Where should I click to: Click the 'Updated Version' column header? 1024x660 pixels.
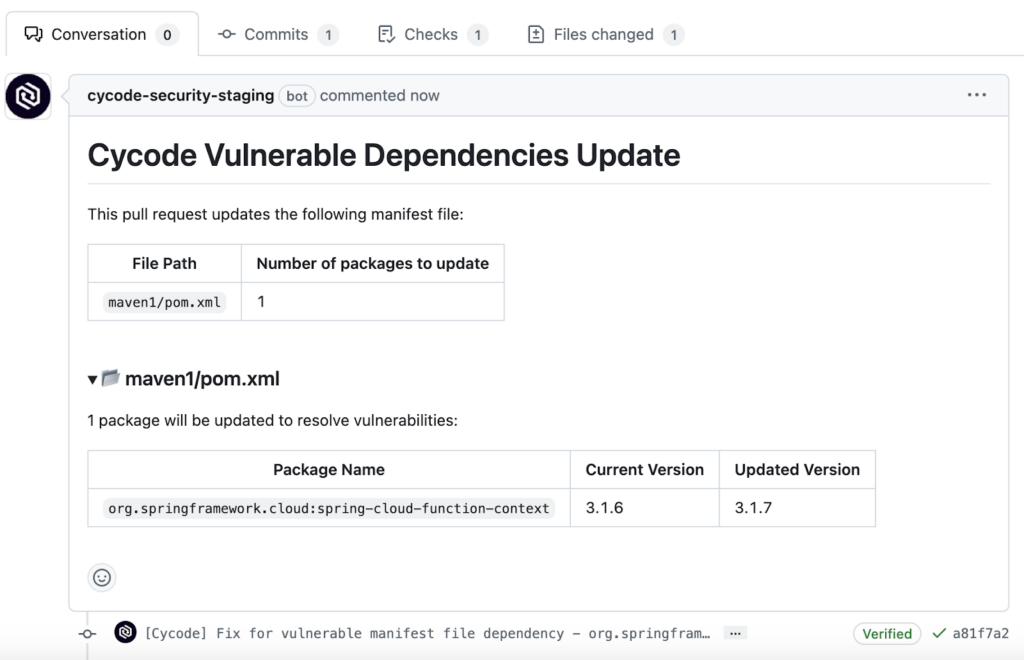(797, 469)
